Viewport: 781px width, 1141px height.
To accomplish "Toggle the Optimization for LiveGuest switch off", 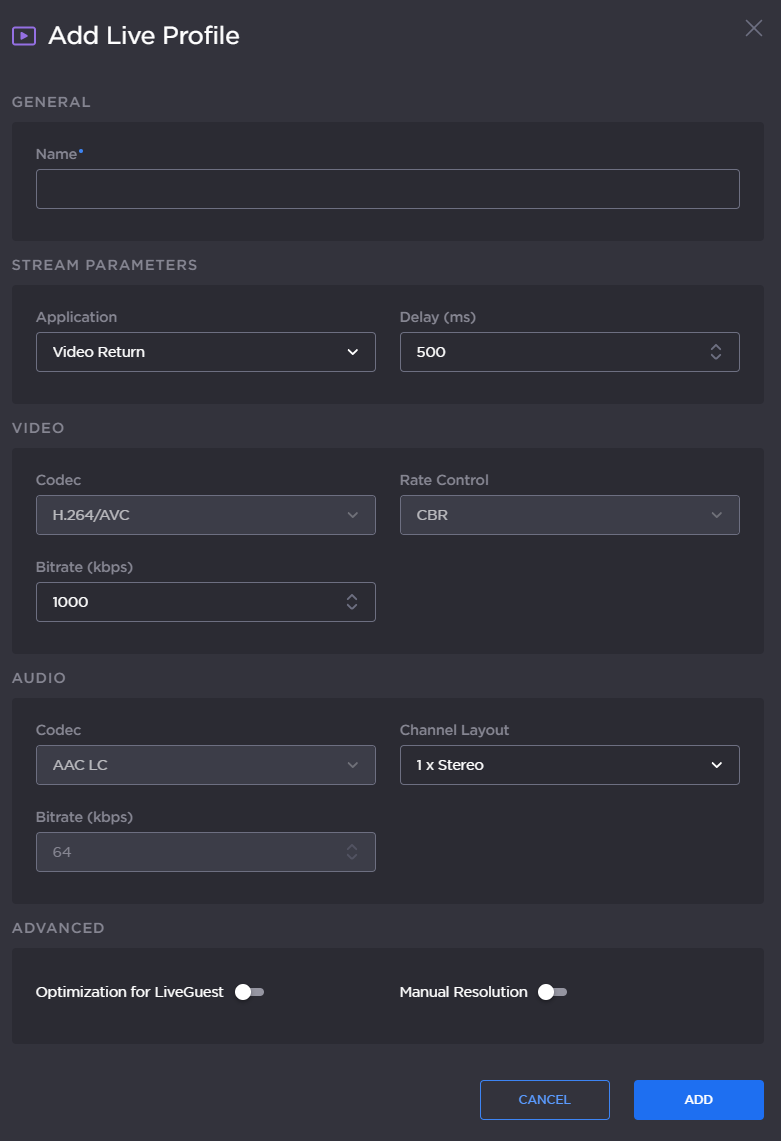I will 248,992.
